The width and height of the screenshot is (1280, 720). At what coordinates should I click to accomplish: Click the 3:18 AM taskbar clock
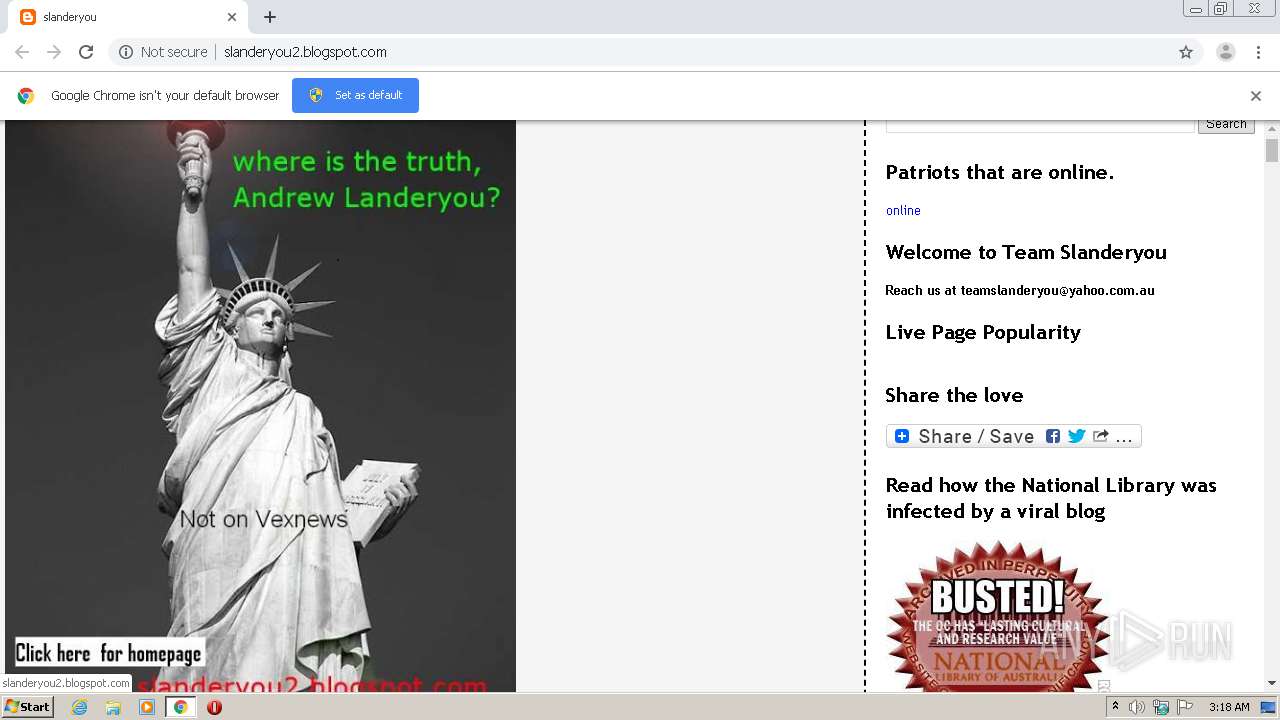[x=1229, y=707]
